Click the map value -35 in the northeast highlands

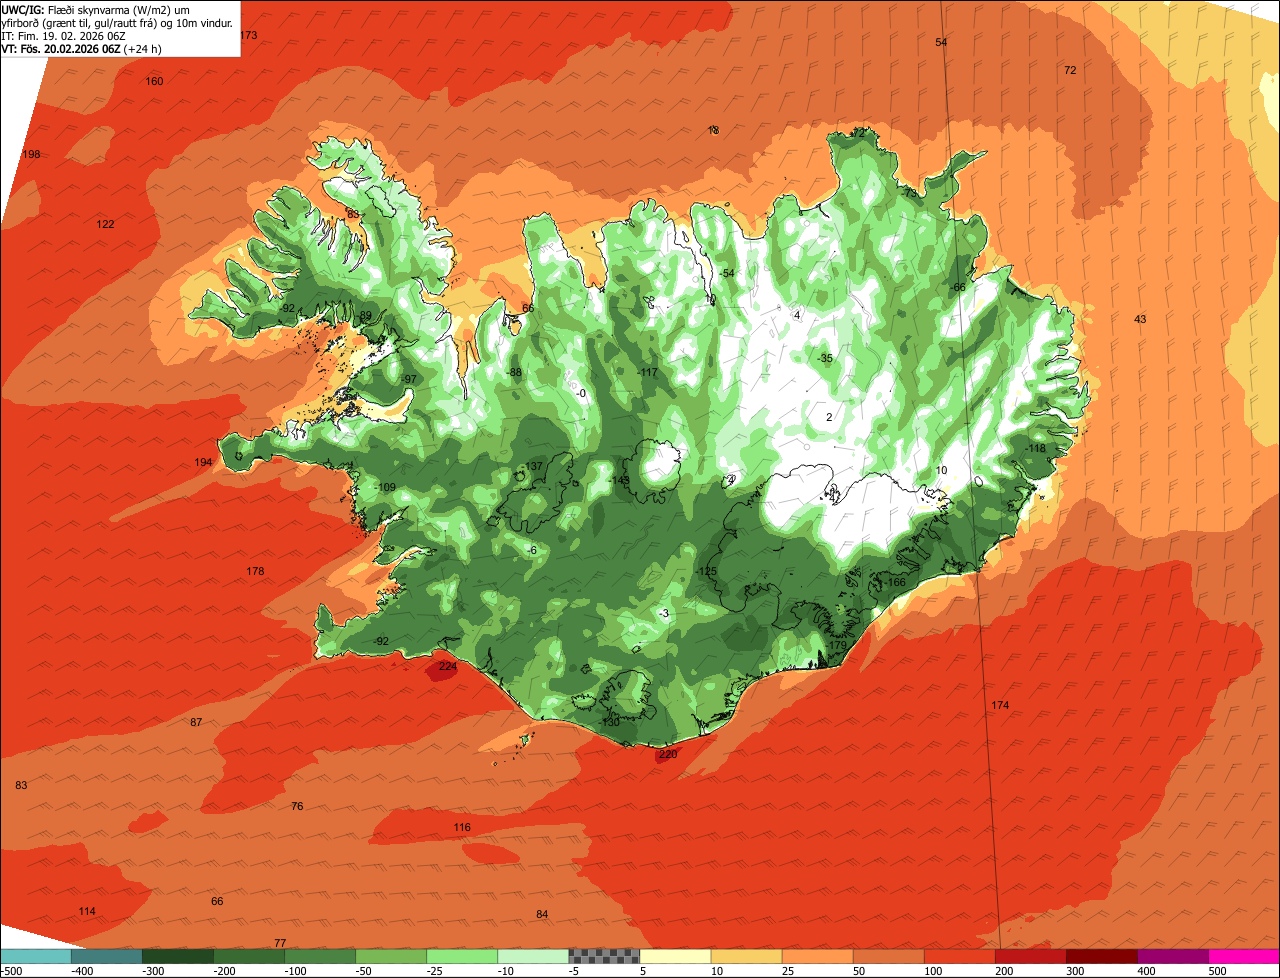tap(824, 359)
